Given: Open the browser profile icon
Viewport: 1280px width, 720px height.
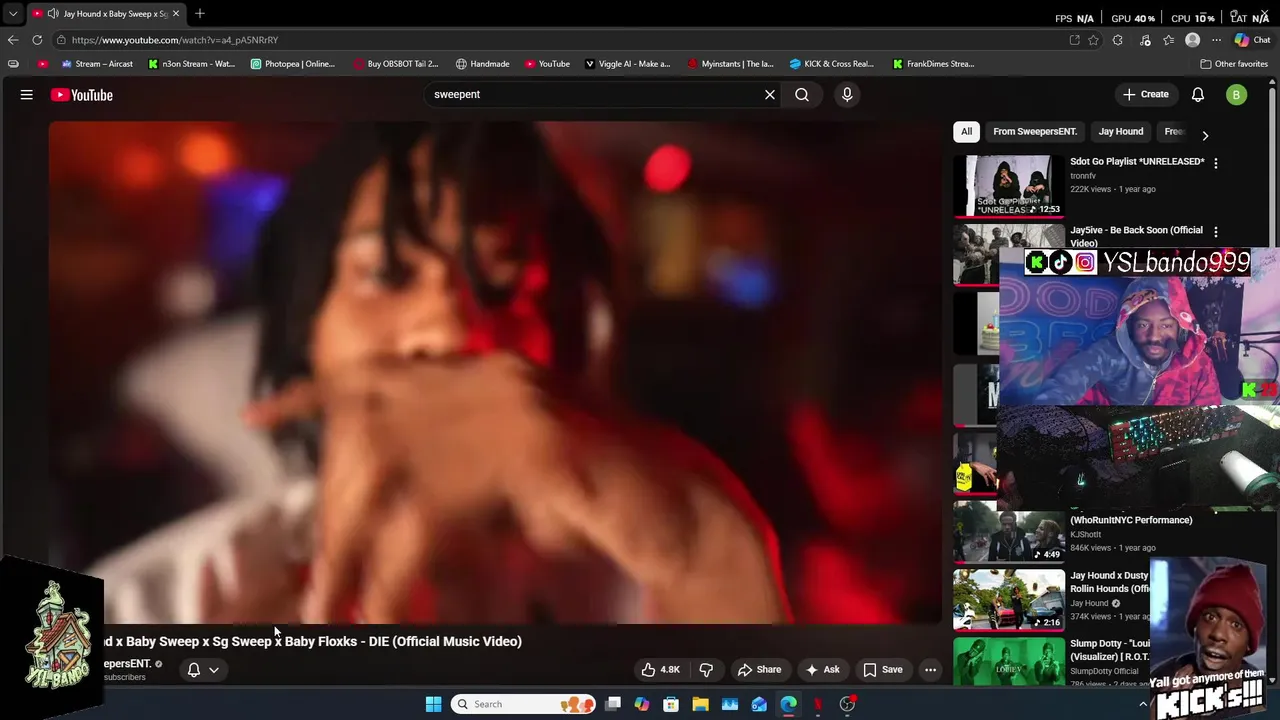Looking at the screenshot, I should click(1192, 40).
